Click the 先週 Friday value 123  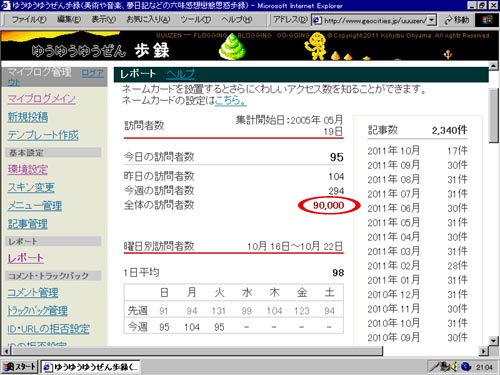(x=301, y=311)
